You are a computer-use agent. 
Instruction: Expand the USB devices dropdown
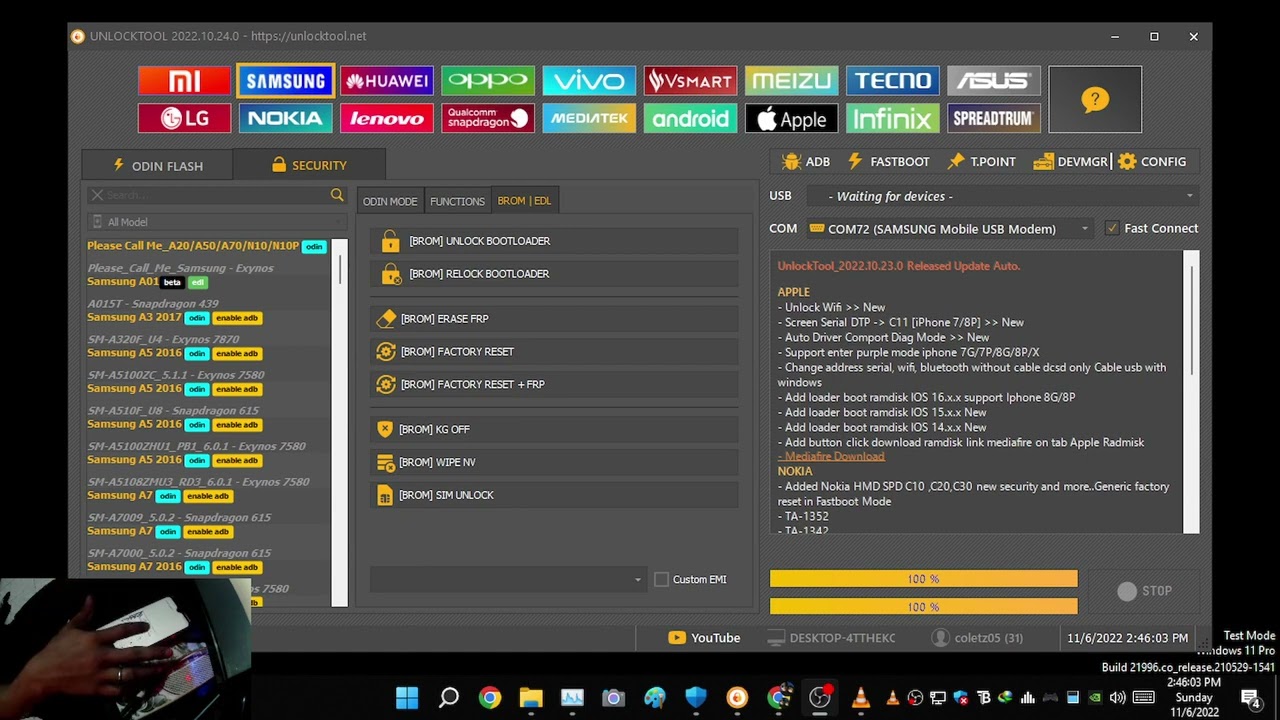click(x=1002, y=196)
